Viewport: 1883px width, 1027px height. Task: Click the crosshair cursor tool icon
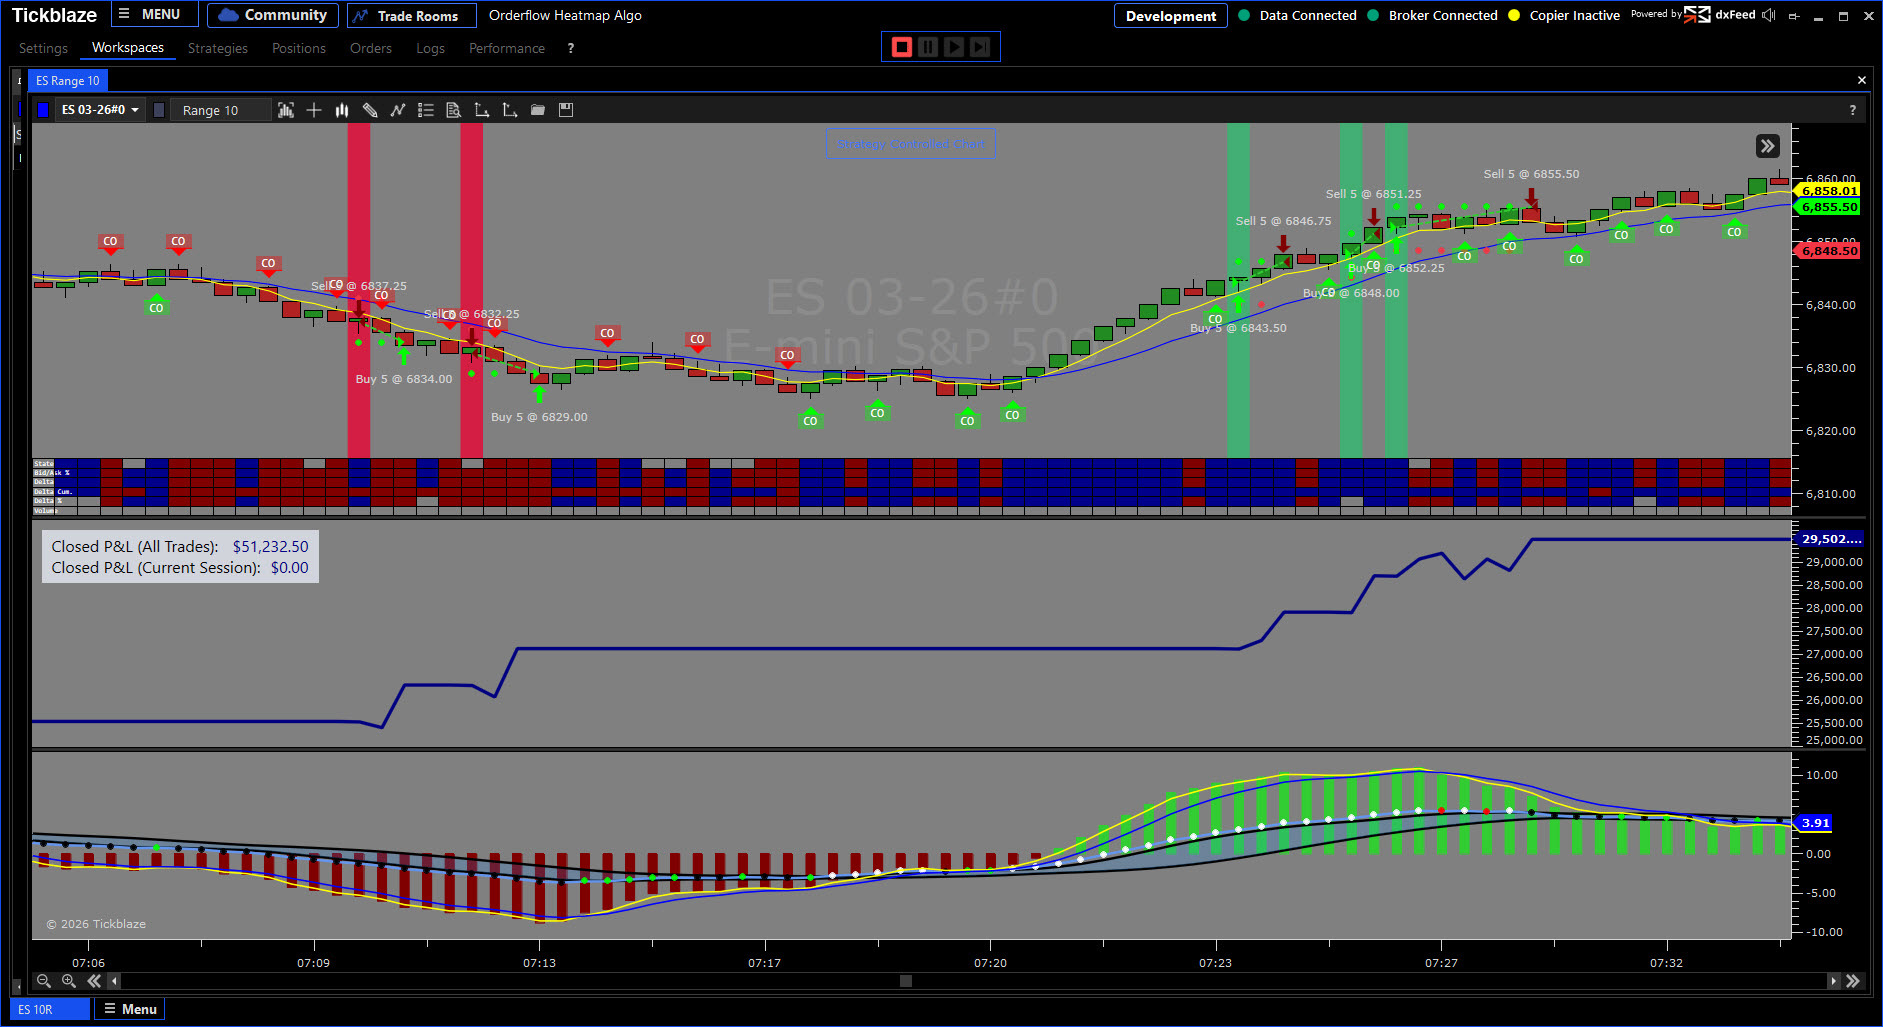(x=314, y=110)
